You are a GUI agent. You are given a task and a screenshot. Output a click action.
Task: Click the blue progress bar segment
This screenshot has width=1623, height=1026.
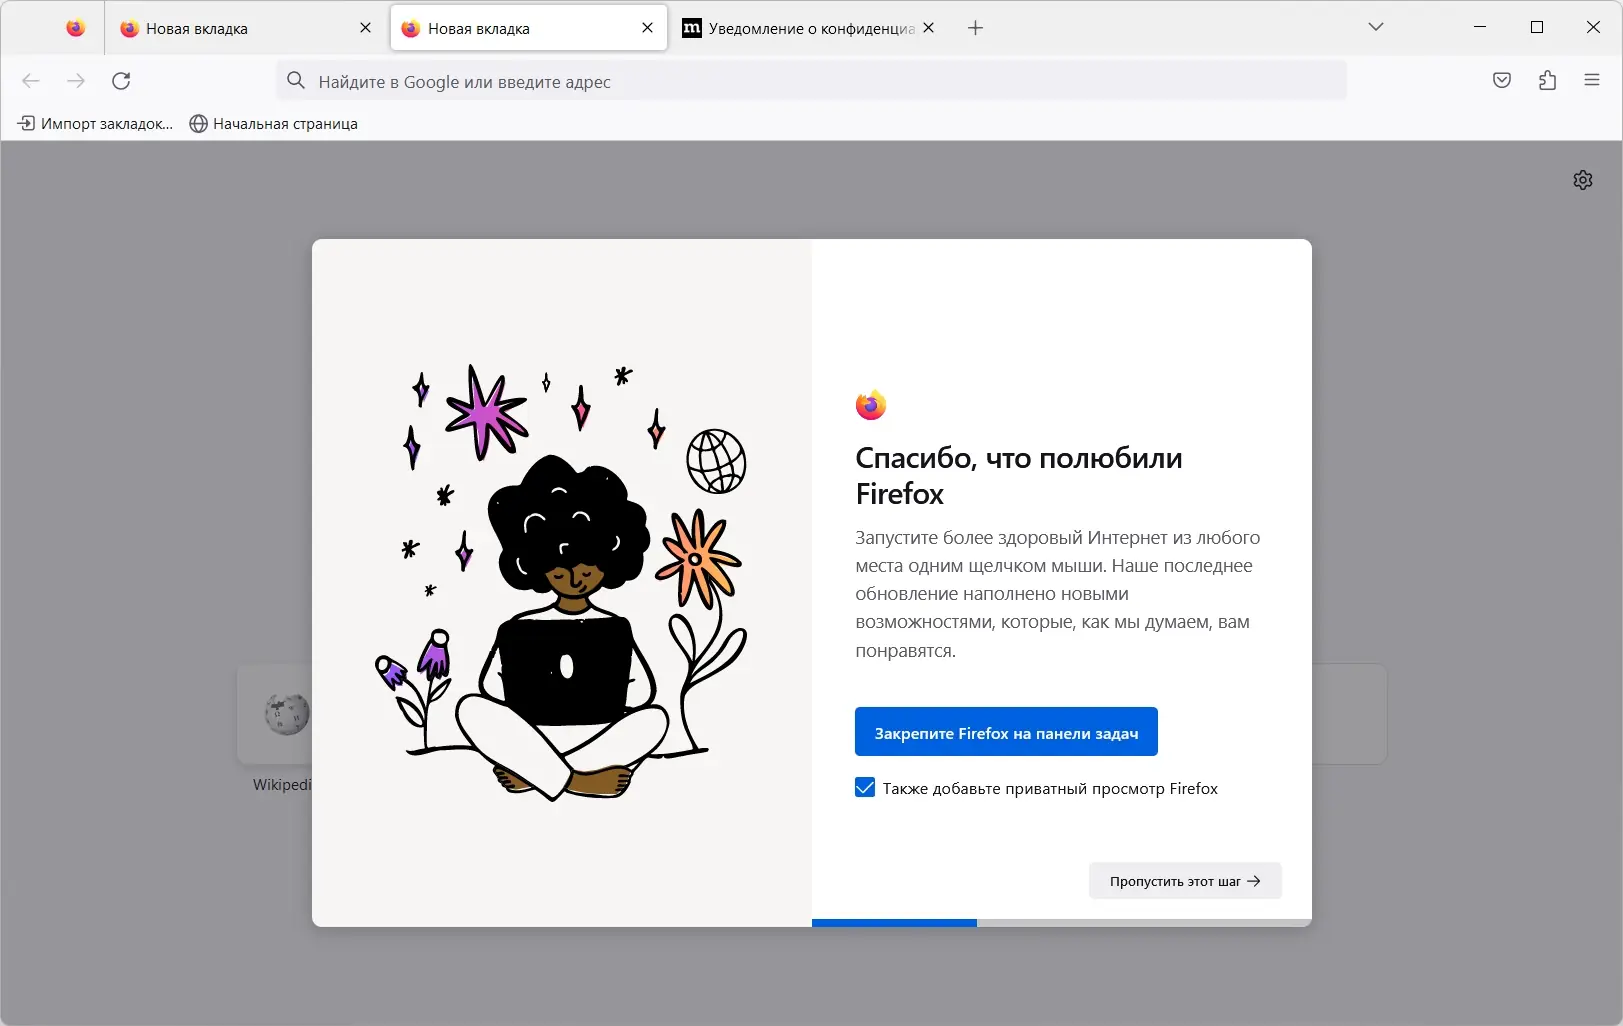point(893,922)
